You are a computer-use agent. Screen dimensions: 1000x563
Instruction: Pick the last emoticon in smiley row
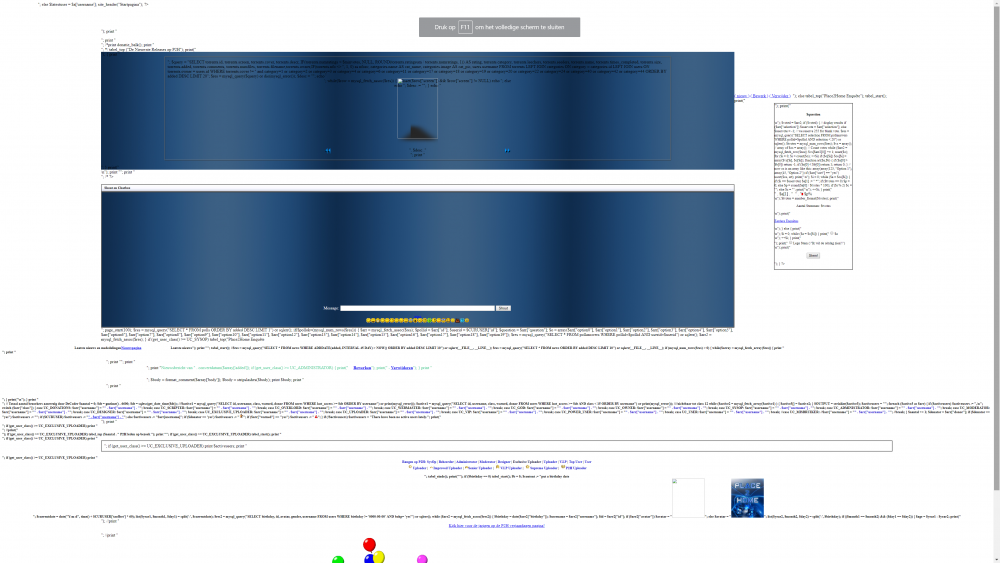(467, 320)
